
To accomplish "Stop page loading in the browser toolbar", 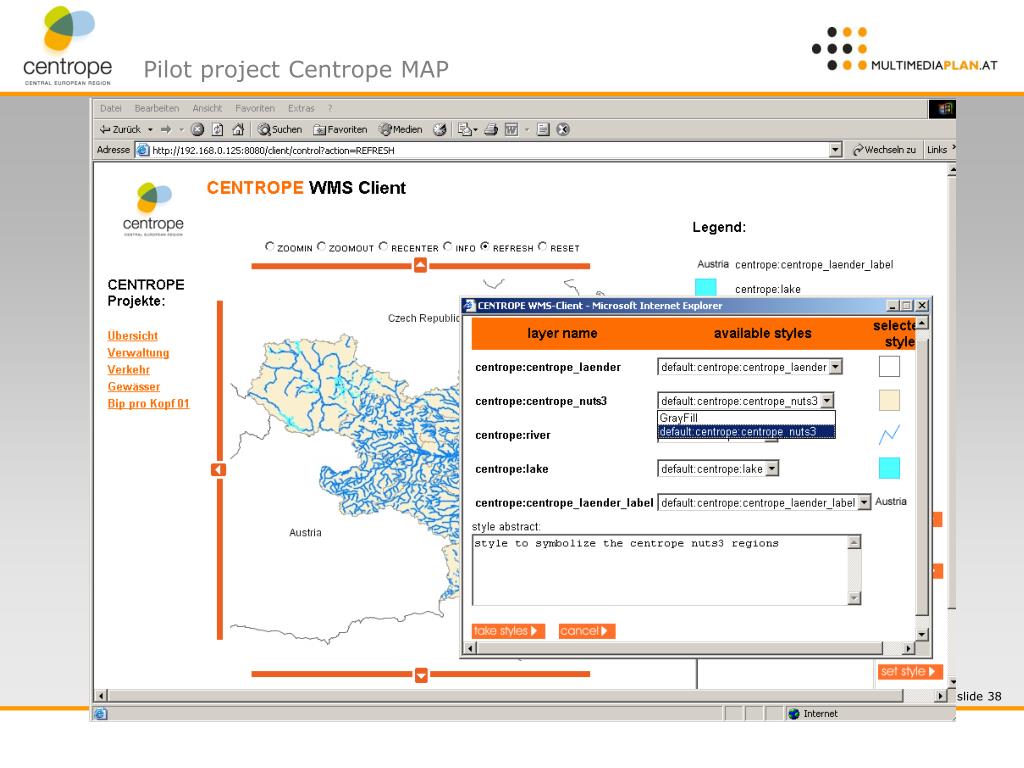I will (x=197, y=129).
